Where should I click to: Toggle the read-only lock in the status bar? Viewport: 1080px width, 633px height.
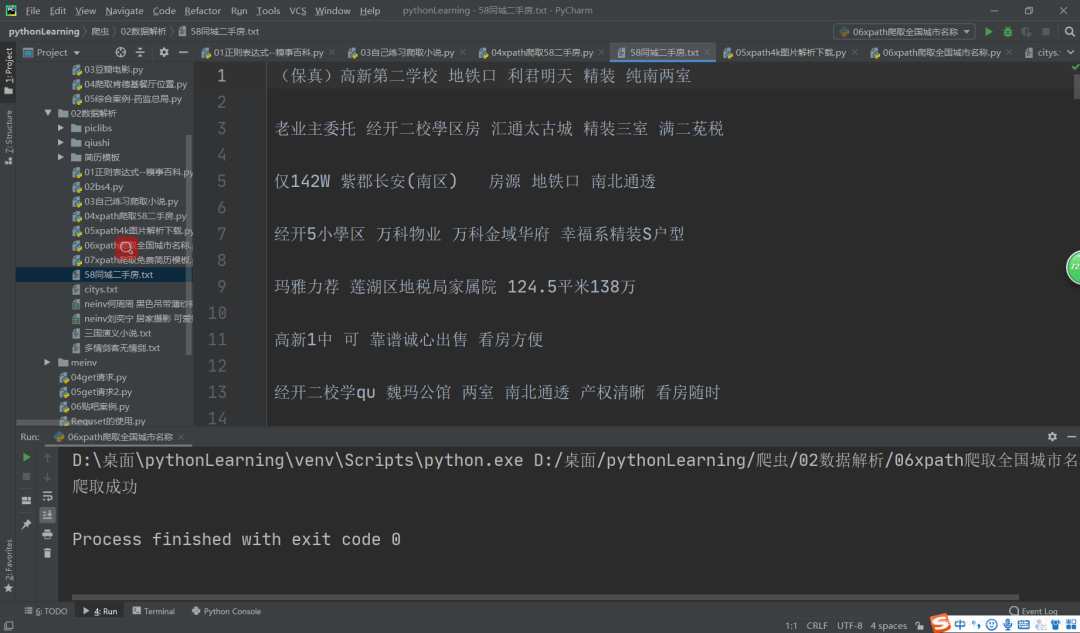click(920, 625)
